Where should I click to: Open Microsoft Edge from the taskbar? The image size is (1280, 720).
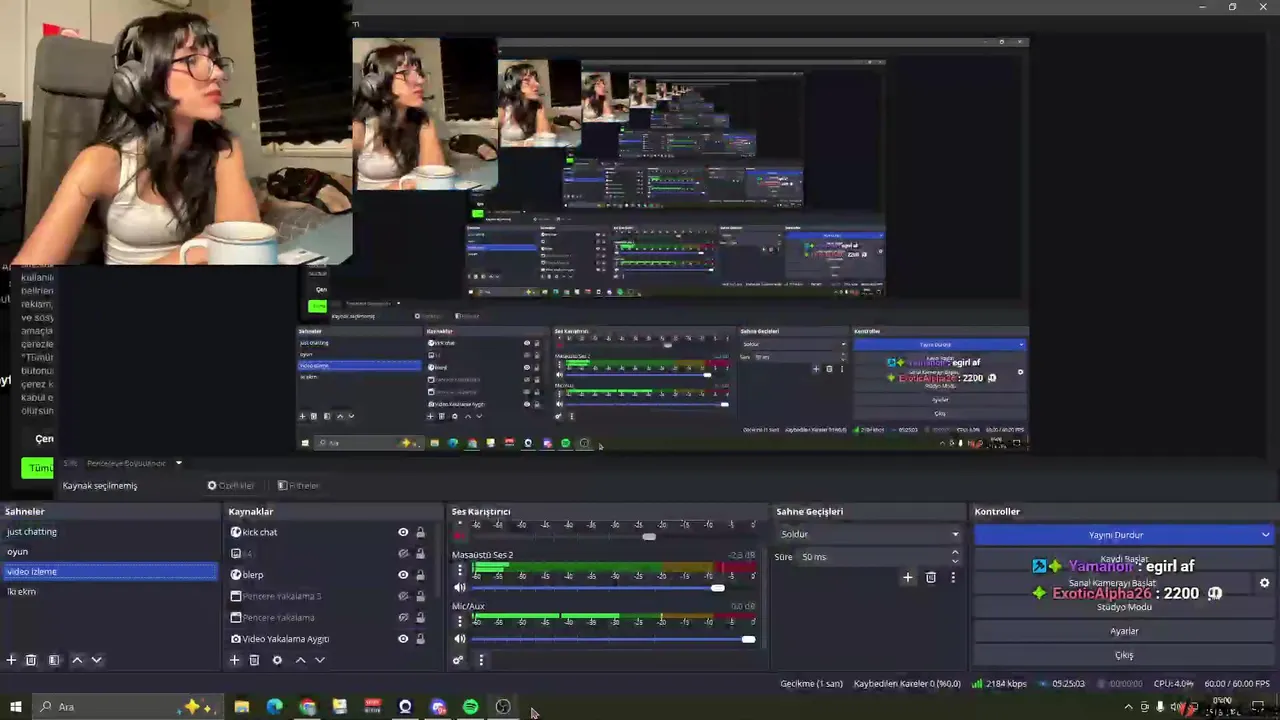tap(274, 707)
